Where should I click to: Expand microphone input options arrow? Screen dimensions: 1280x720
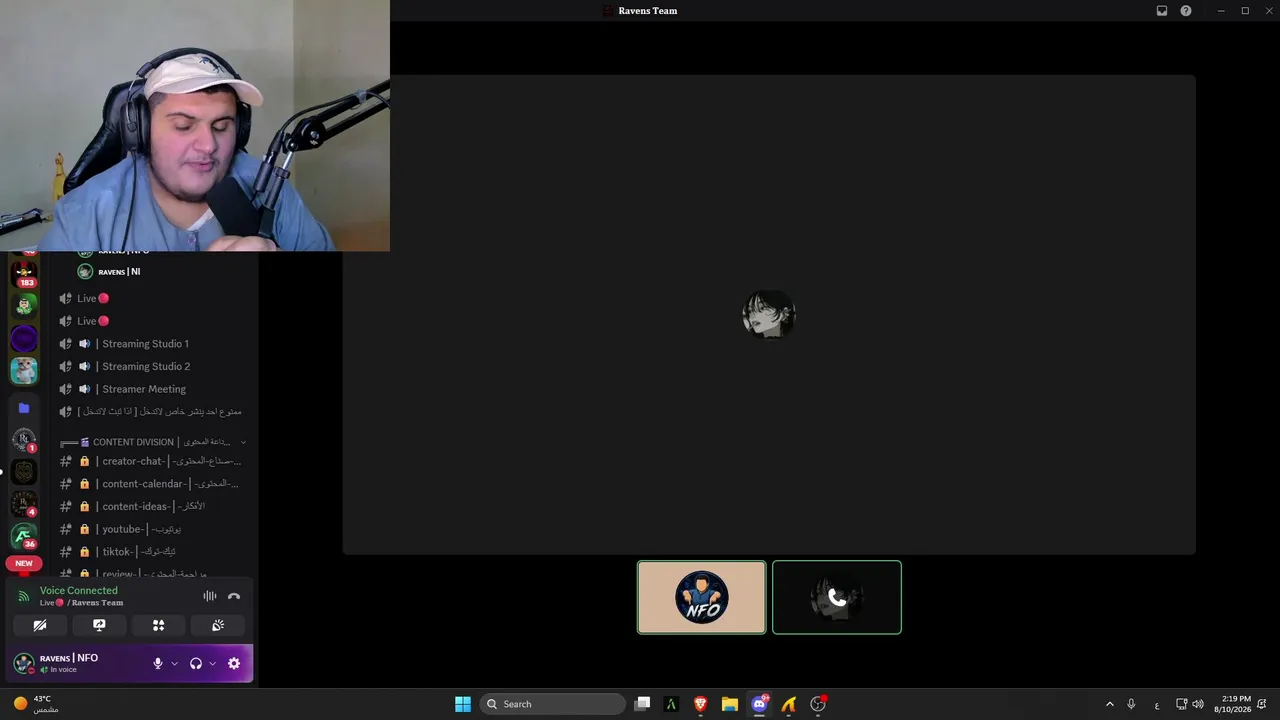tap(174, 663)
